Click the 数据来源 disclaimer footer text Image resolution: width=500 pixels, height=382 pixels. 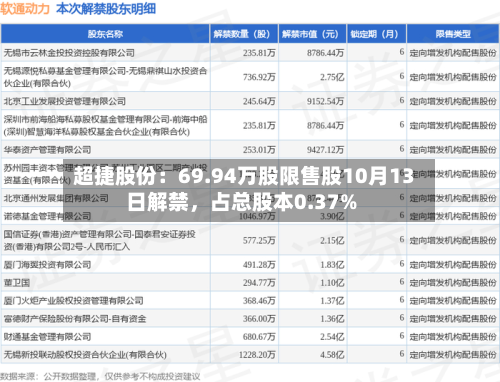pyautogui.click(x=100, y=377)
